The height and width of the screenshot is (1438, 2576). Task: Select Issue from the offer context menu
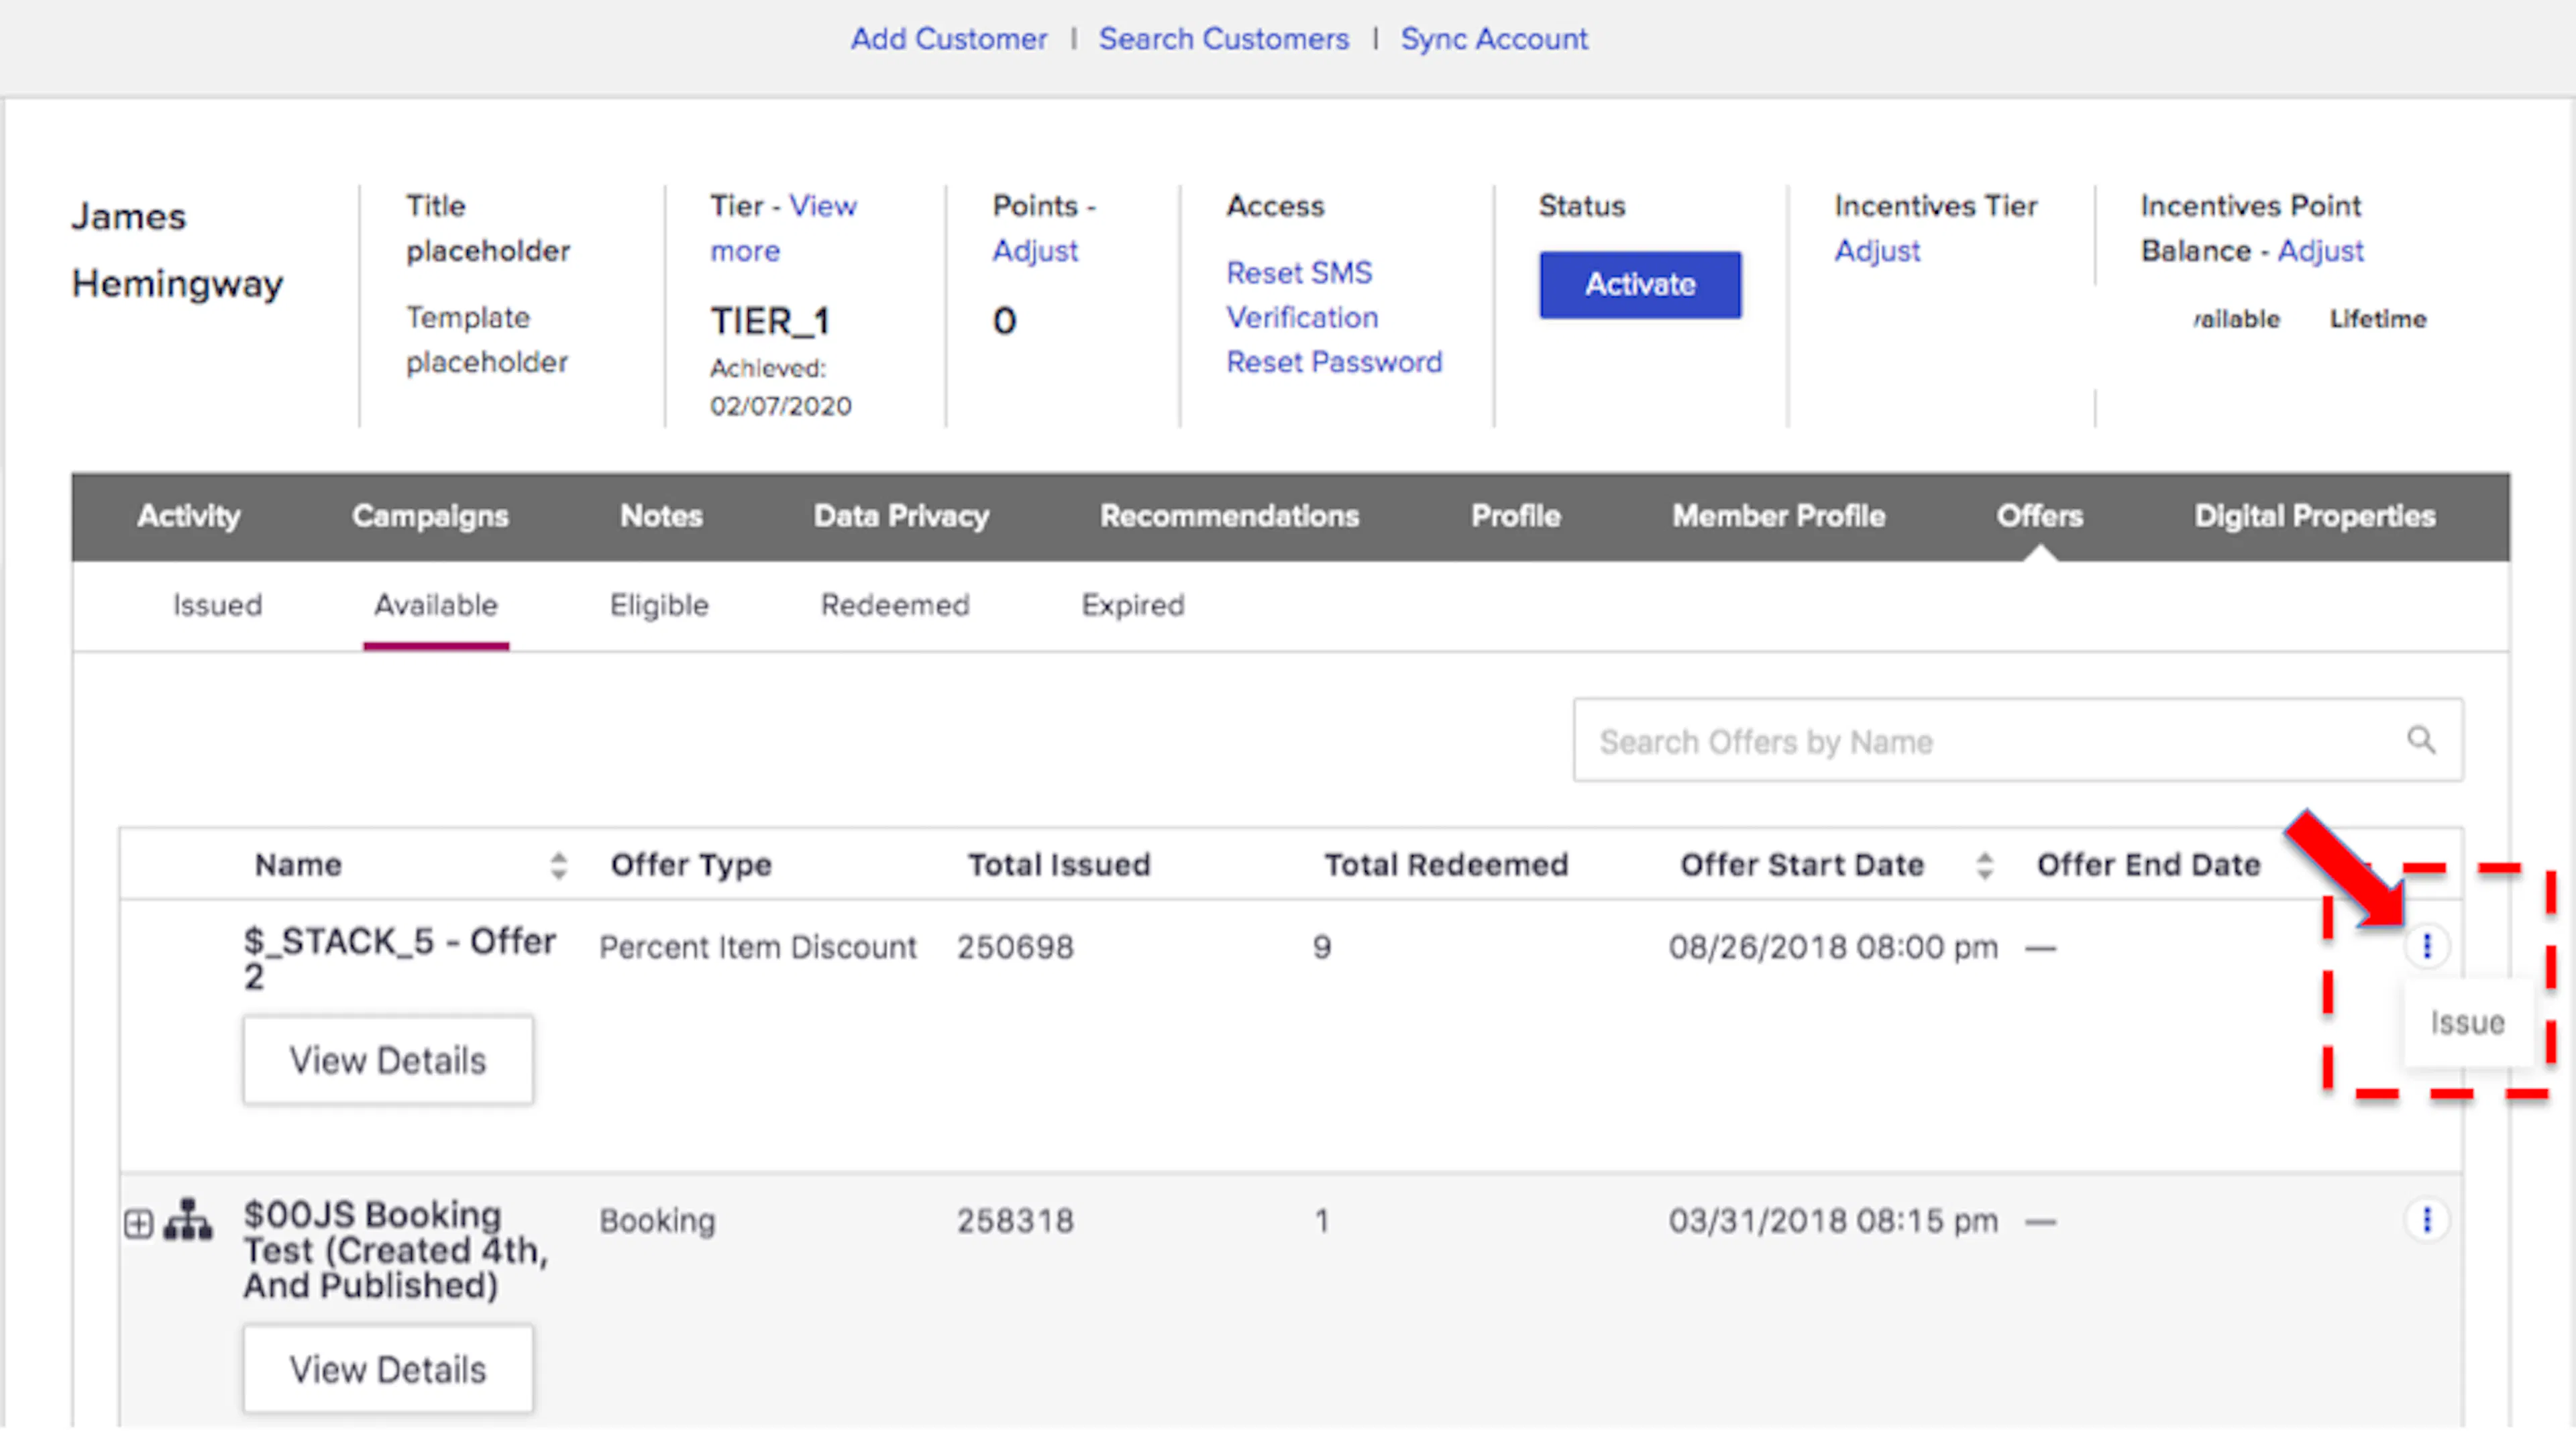click(2467, 1022)
